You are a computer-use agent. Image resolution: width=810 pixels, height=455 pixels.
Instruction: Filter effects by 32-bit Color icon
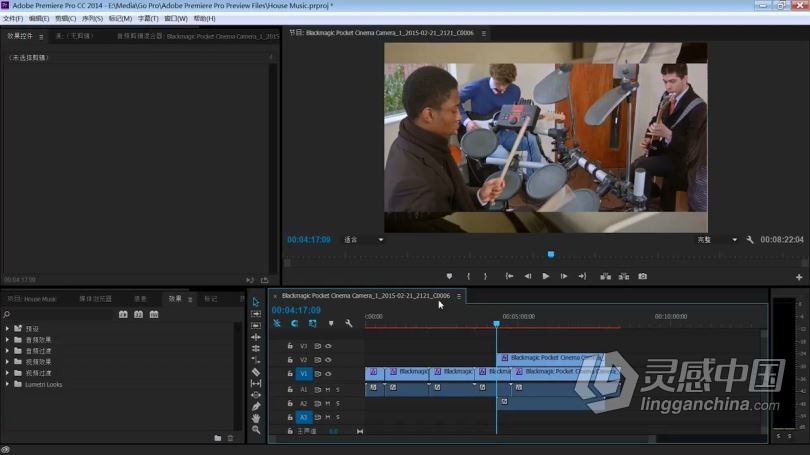138,315
